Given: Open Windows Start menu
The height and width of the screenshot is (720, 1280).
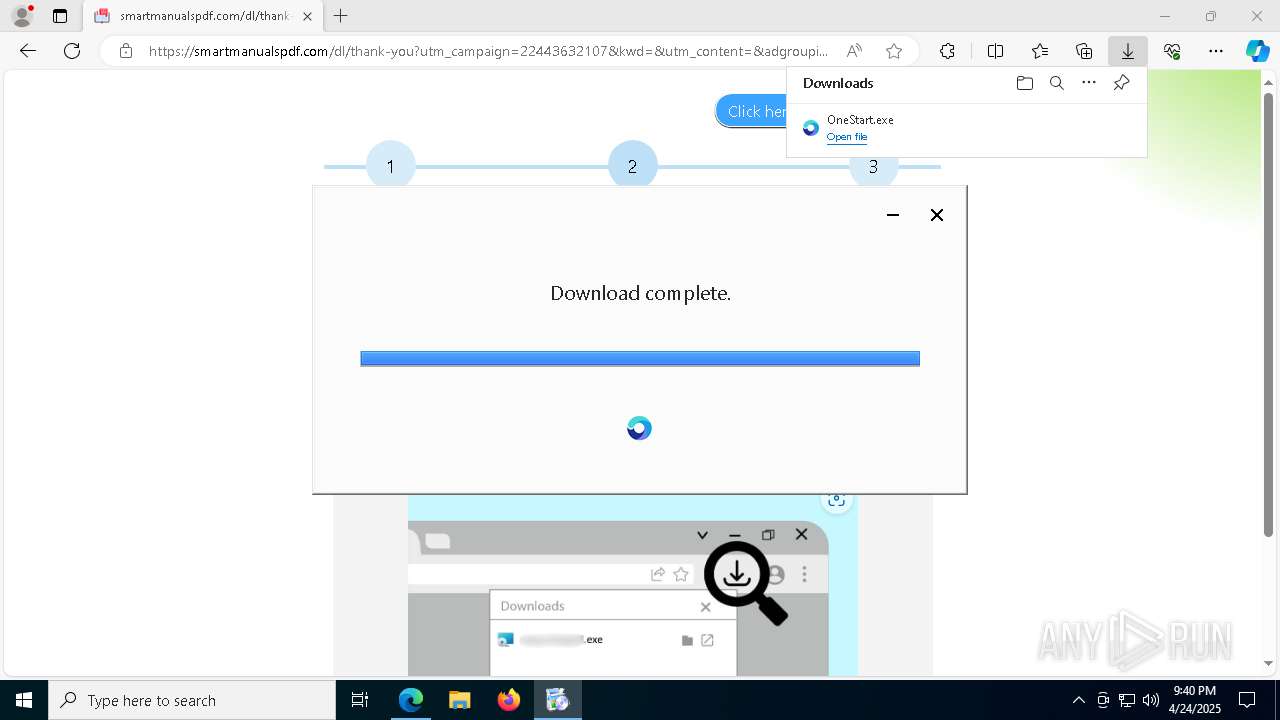Looking at the screenshot, I should tap(24, 700).
